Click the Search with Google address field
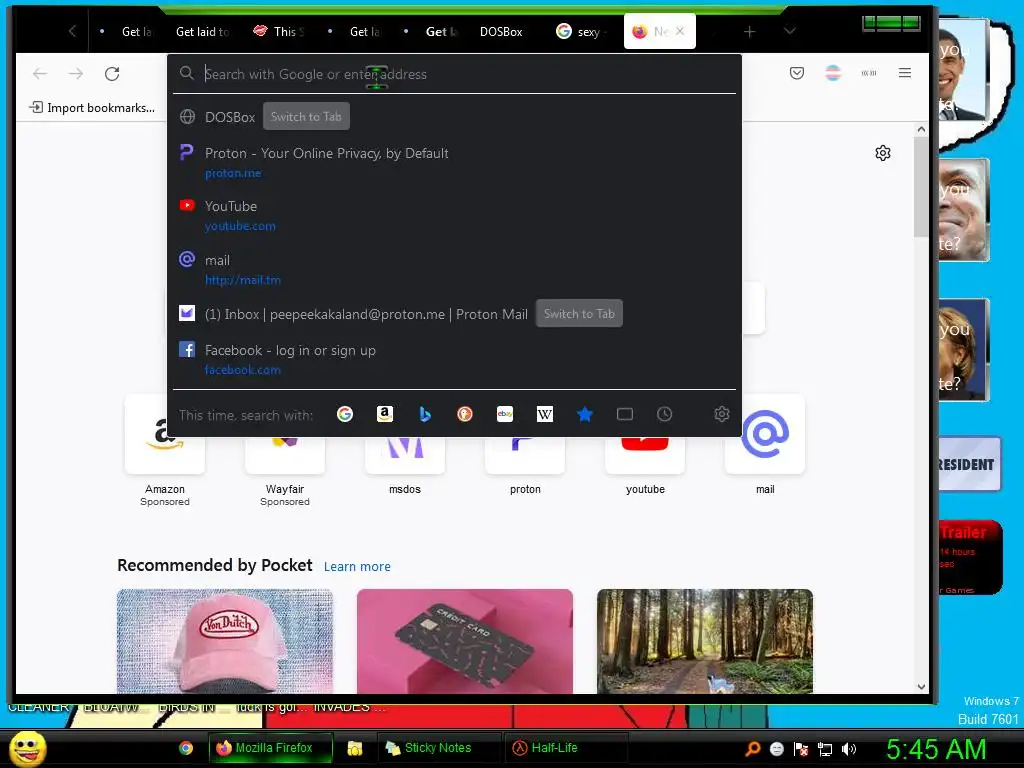 (457, 74)
